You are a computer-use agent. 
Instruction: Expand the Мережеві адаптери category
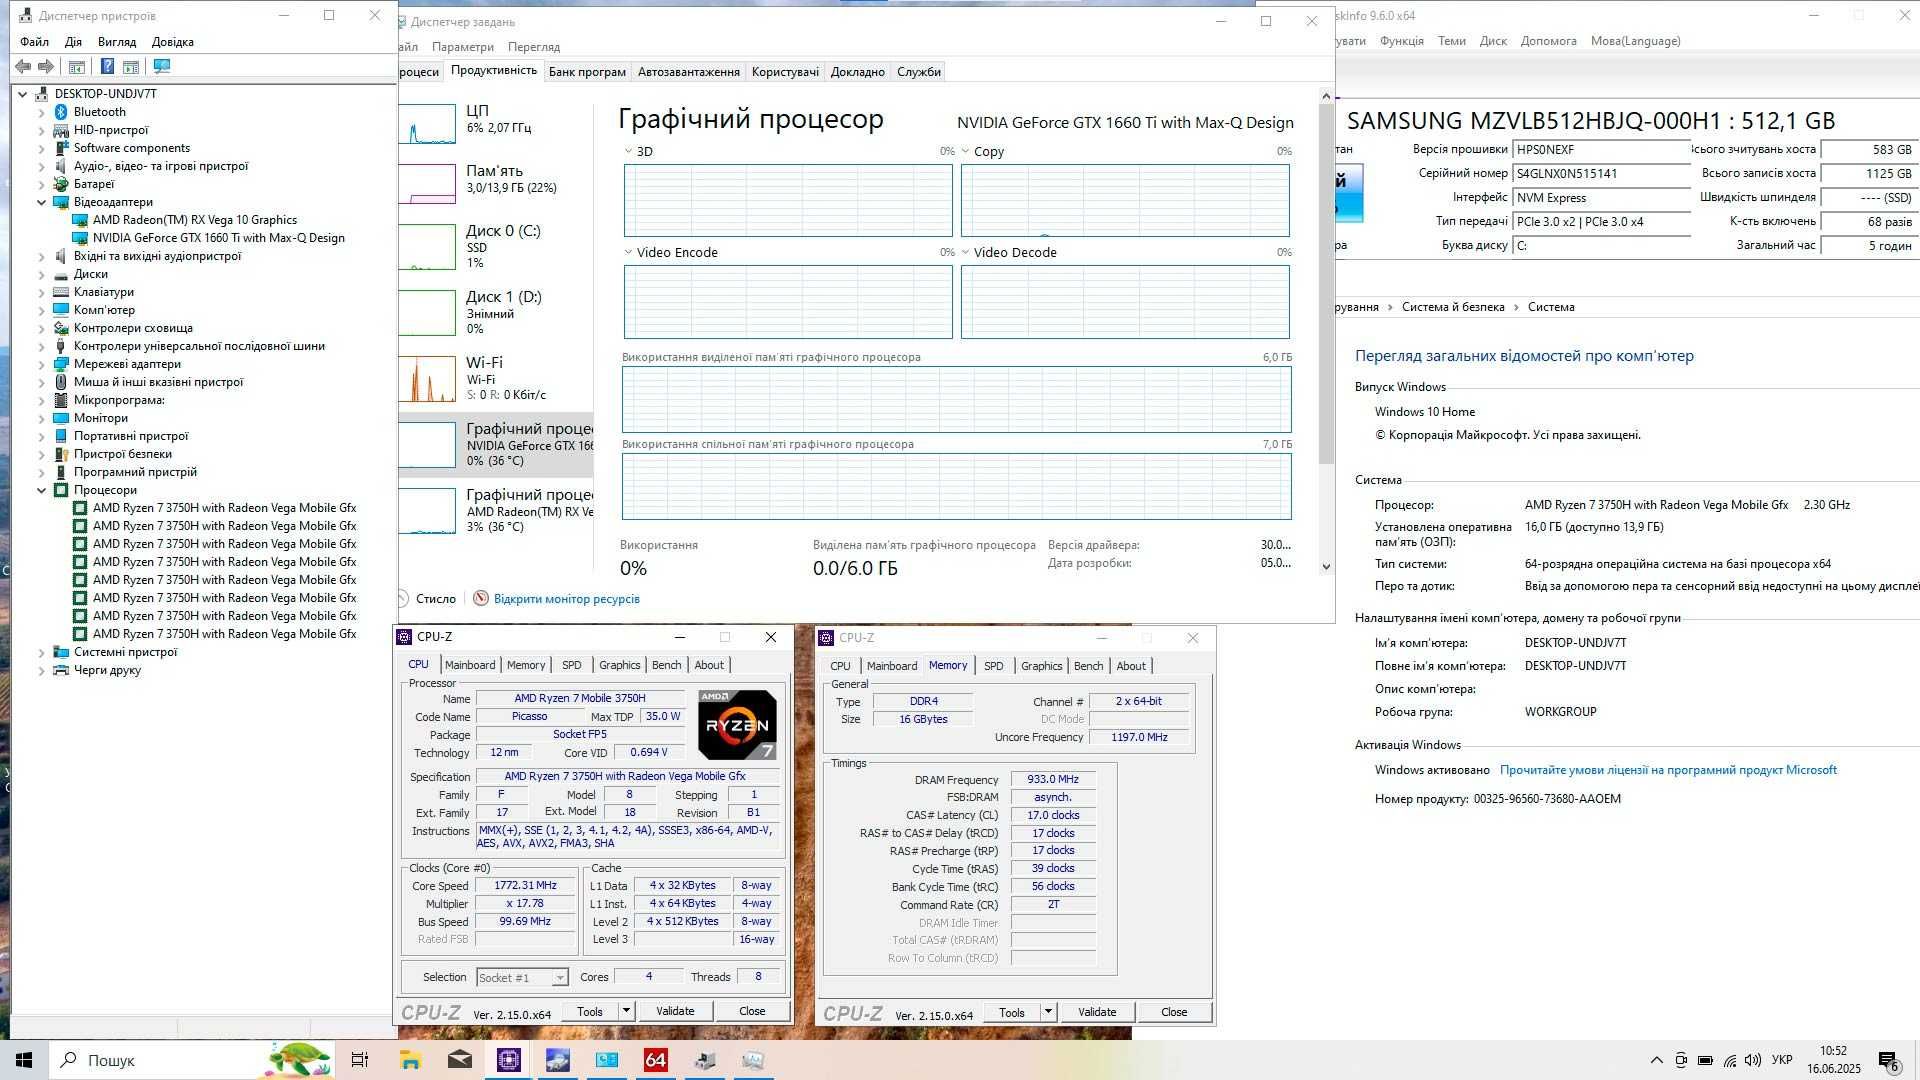pos(42,364)
